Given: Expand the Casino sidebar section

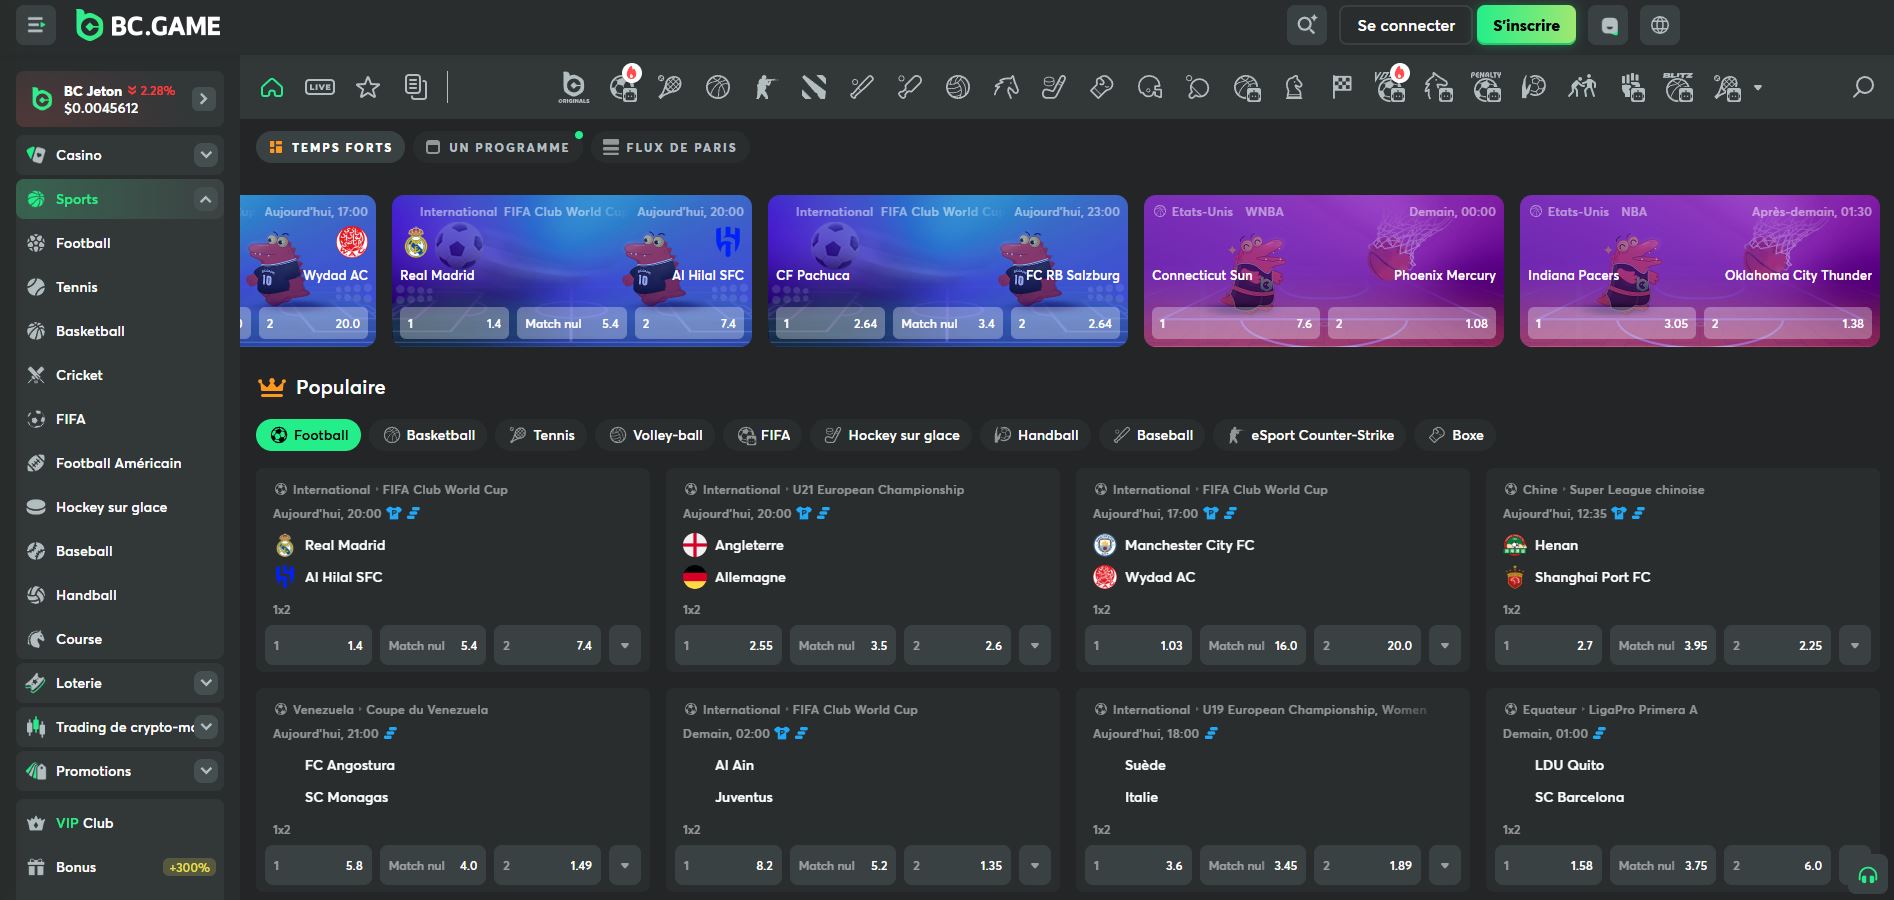Looking at the screenshot, I should click(206, 155).
